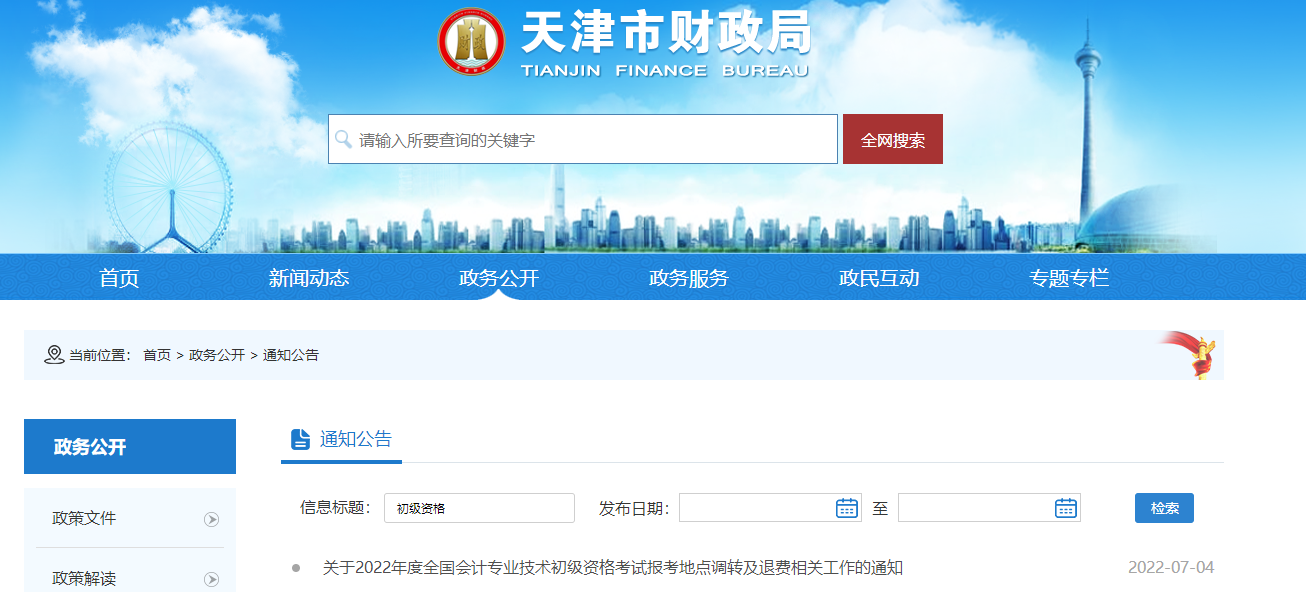Select 政务服务 from the navigation bar
This screenshot has height=592, width=1306.
pos(689,278)
